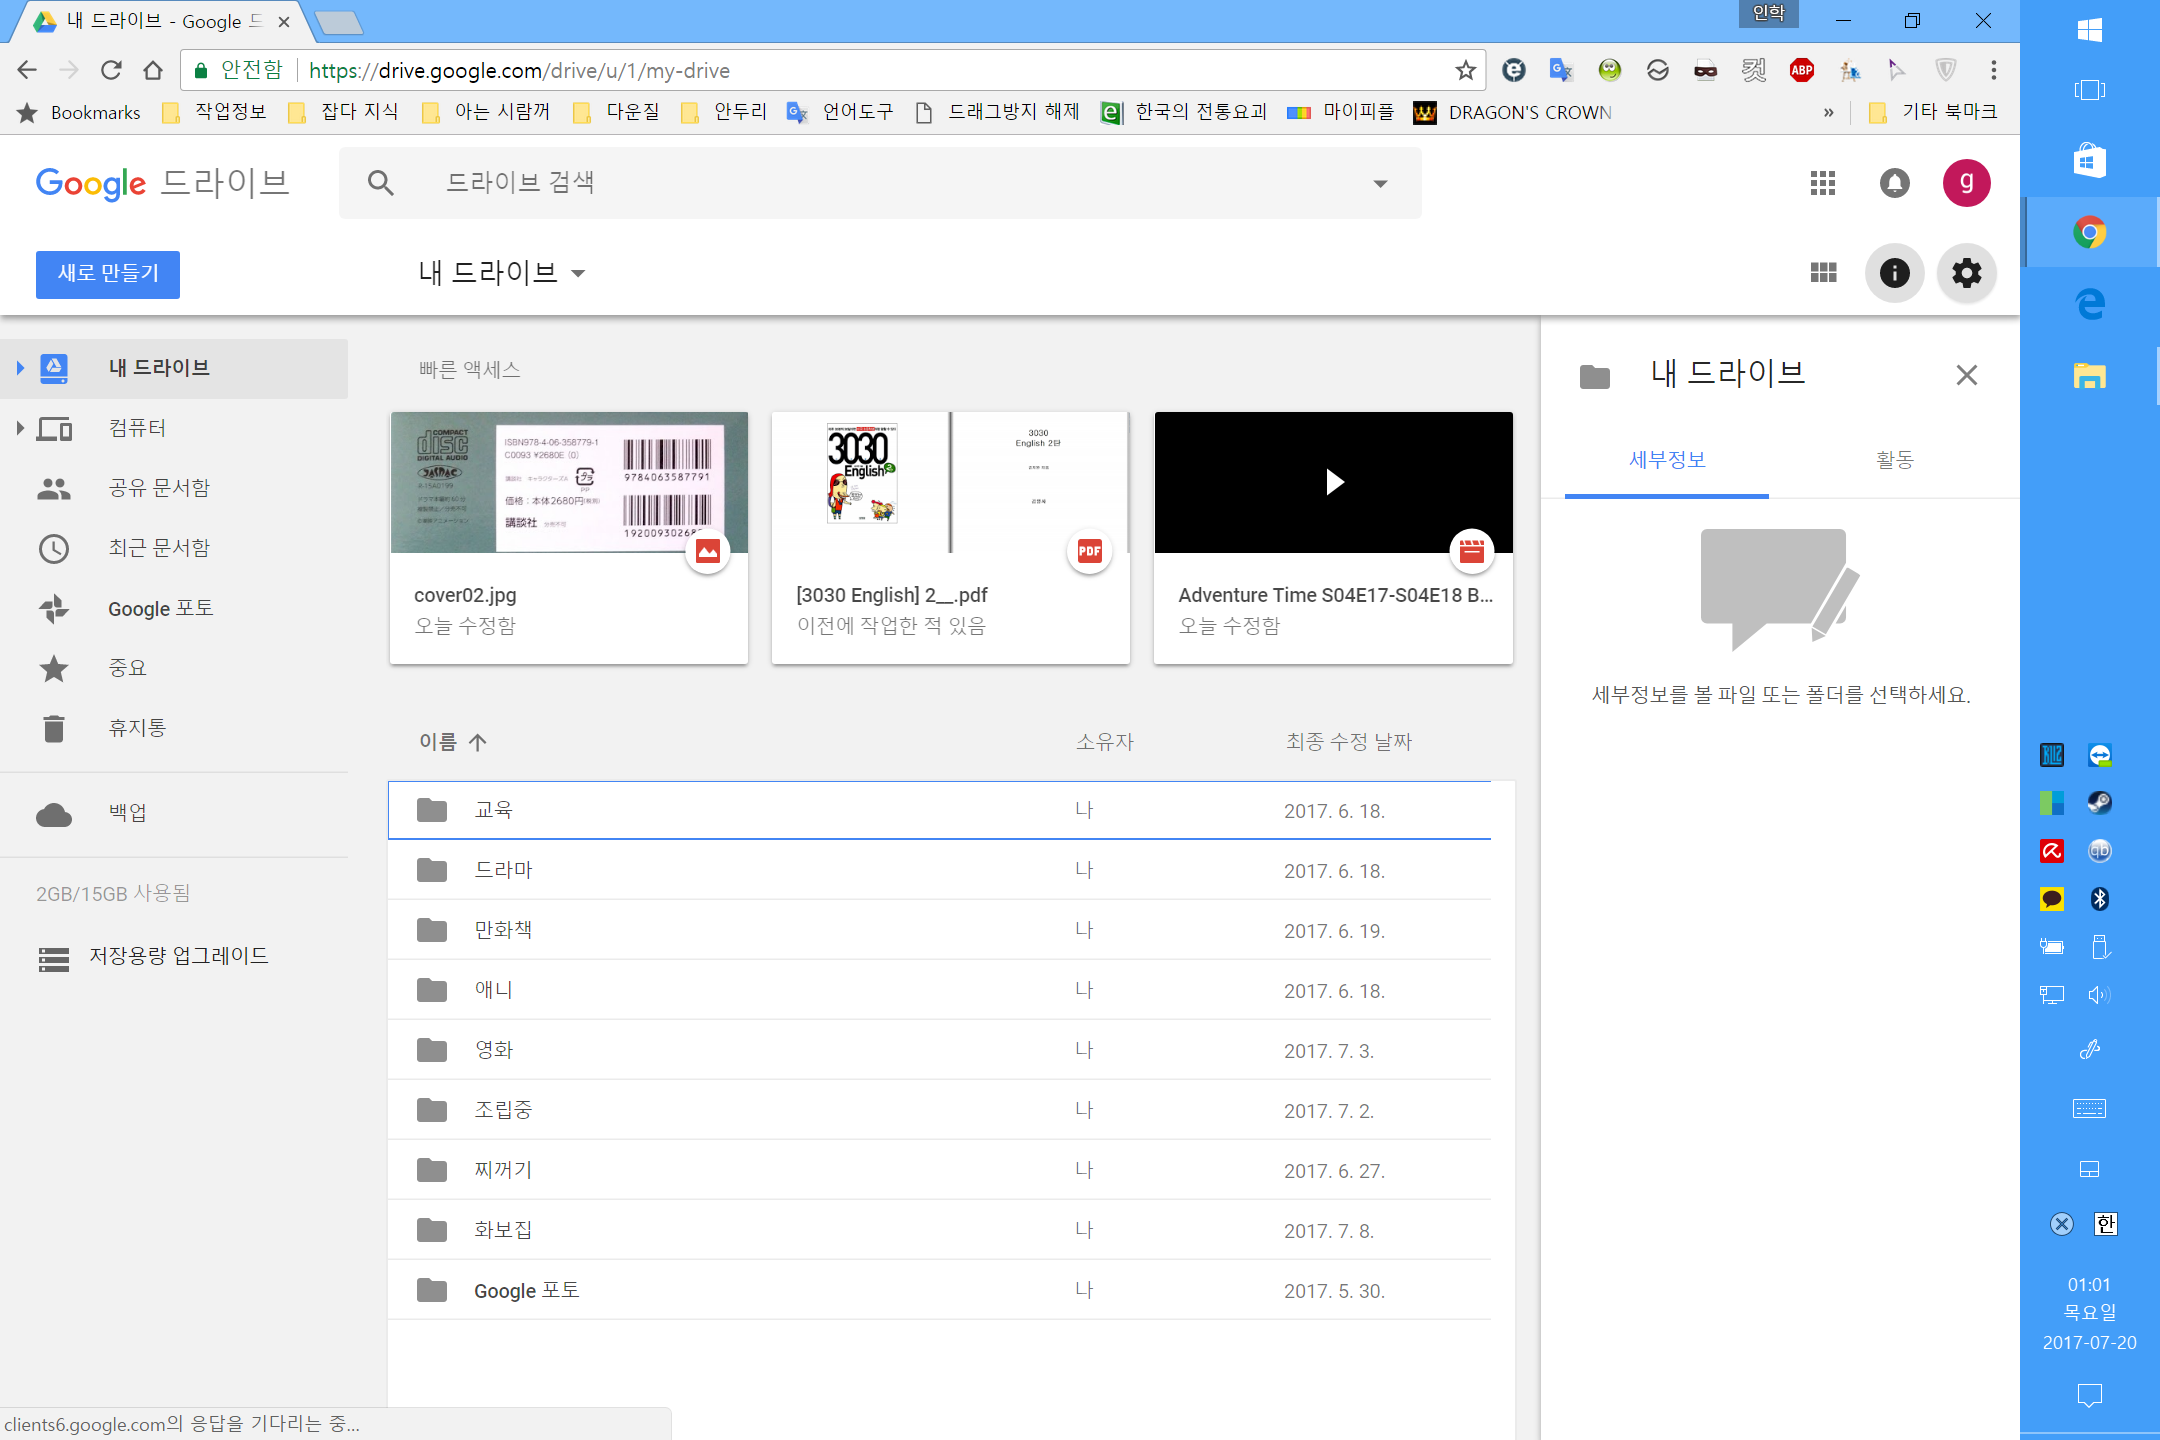Viewport: 2160px width, 1440px height.
Task: Reload the page
Action: (111, 70)
